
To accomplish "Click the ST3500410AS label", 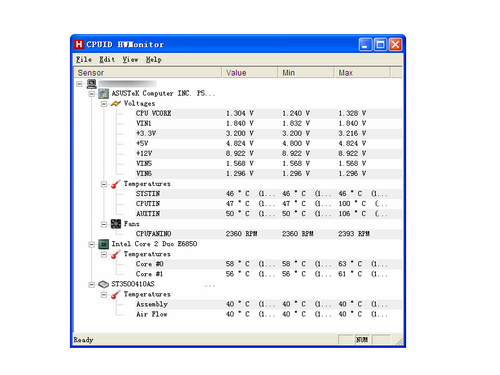I will [x=133, y=284].
